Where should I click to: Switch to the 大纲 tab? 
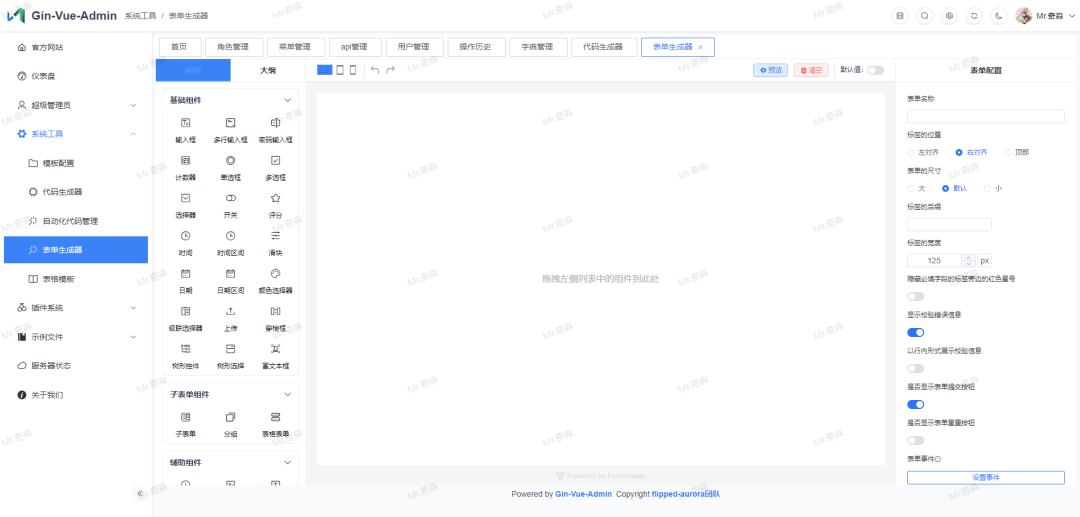(268, 70)
